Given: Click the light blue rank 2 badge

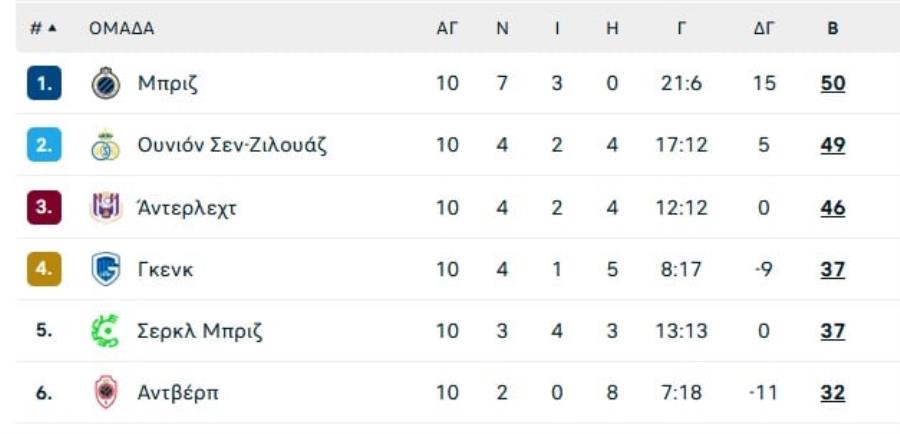Looking at the screenshot, I should pyautogui.click(x=44, y=145).
